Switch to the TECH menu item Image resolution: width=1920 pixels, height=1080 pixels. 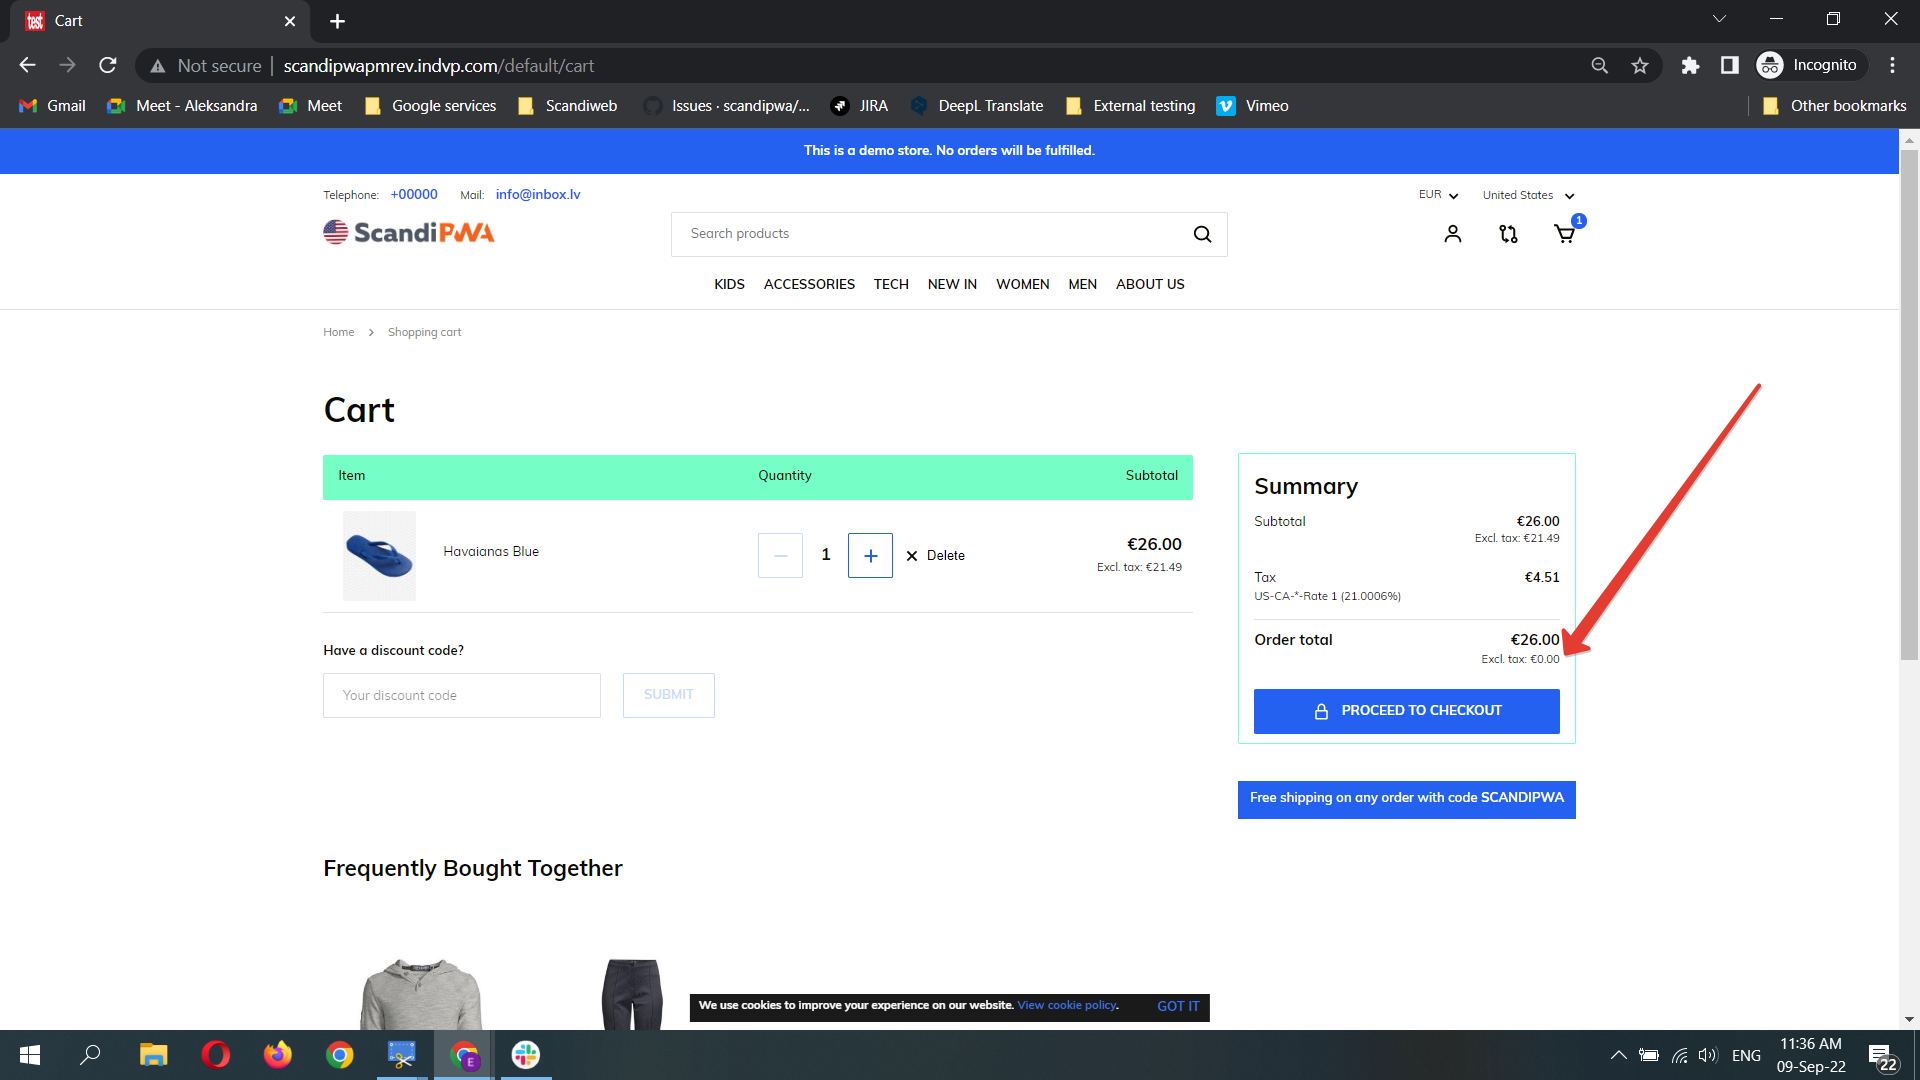[x=890, y=284]
